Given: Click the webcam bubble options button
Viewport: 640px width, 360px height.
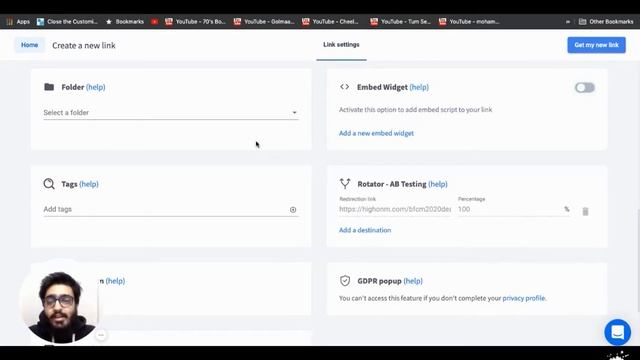Looking at the screenshot, I should pos(101,335).
